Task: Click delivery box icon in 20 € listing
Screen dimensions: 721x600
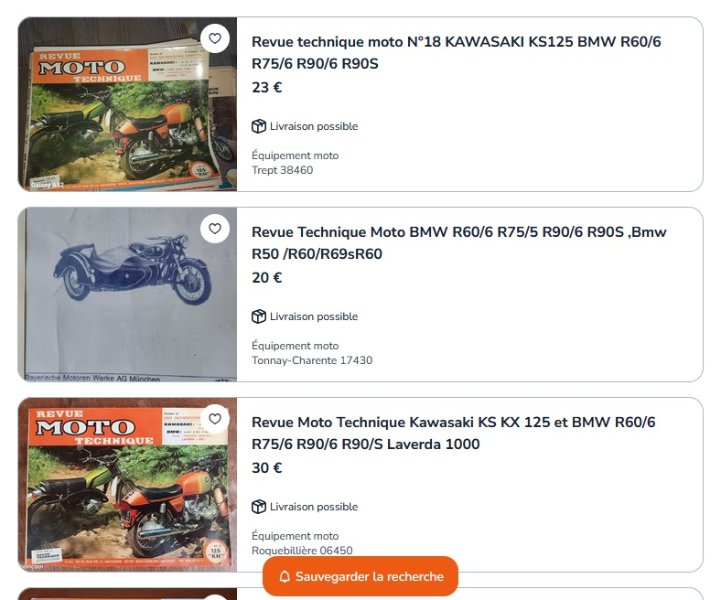Action: 258,316
